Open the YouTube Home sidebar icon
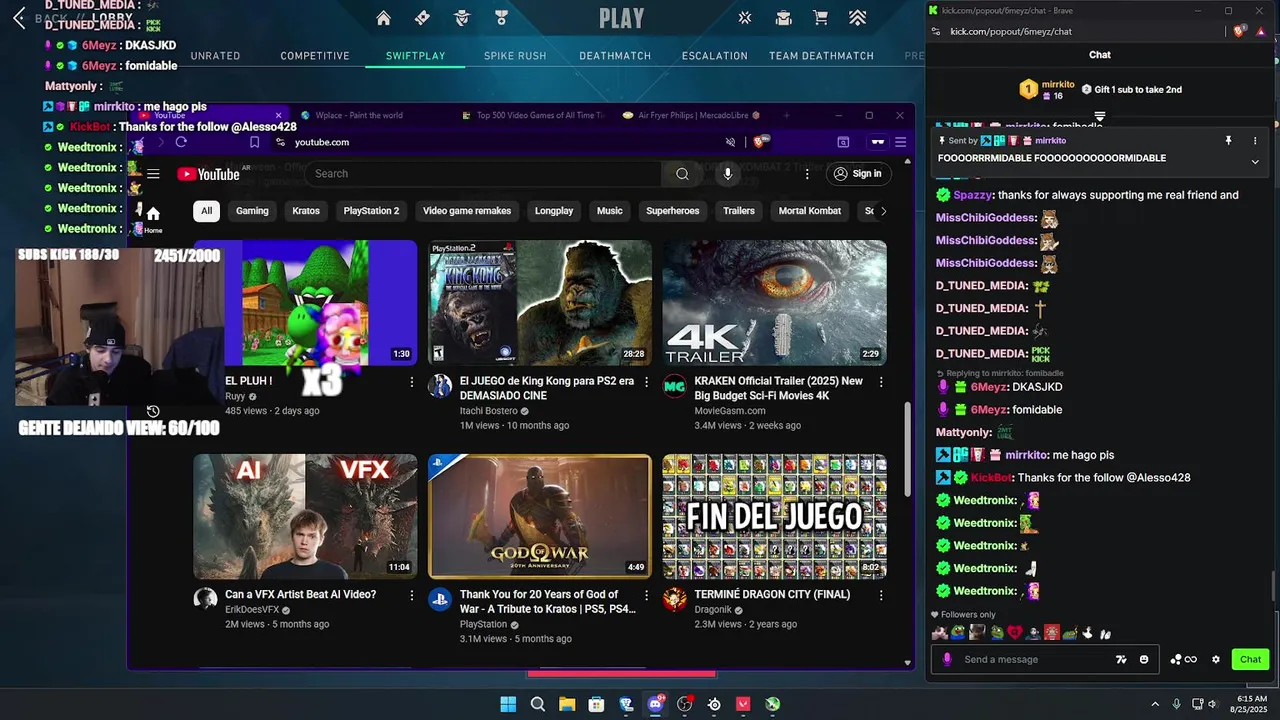 click(x=153, y=219)
